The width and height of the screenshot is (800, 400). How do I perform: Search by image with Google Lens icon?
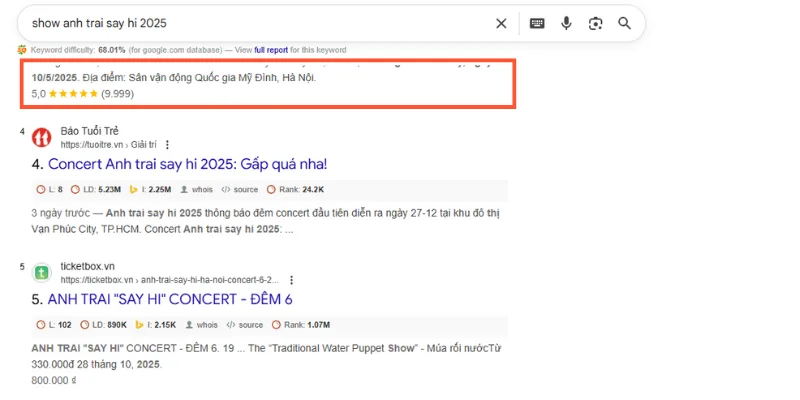595,23
